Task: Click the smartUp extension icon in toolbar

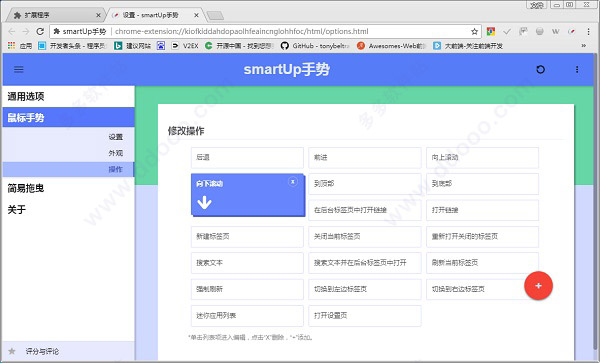Action: pos(572,31)
